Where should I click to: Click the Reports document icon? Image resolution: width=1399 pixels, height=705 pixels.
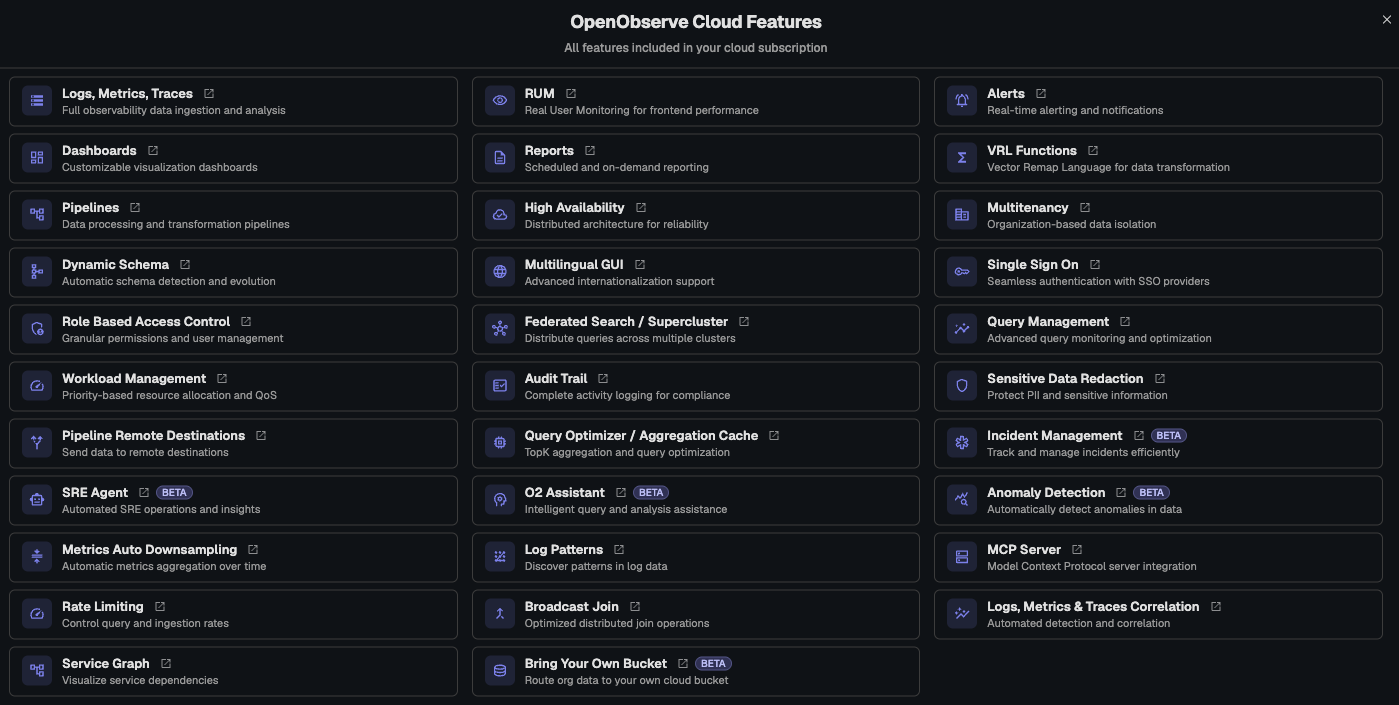point(500,158)
